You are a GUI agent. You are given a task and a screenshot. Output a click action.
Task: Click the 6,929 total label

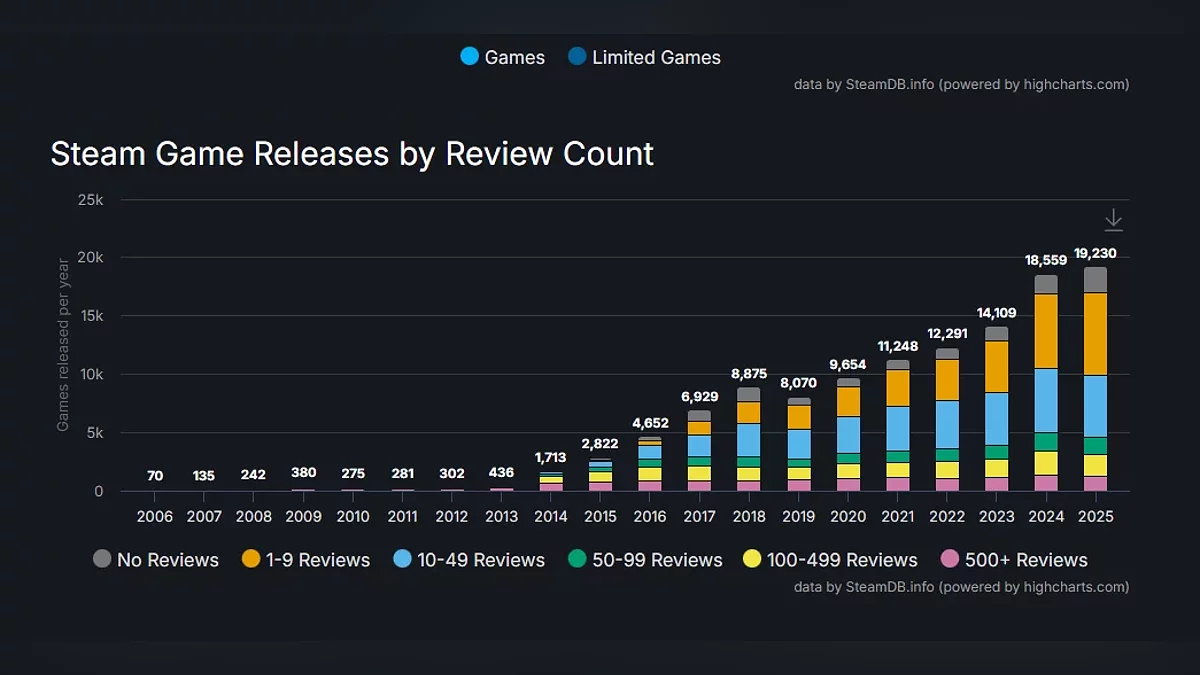[x=700, y=396]
